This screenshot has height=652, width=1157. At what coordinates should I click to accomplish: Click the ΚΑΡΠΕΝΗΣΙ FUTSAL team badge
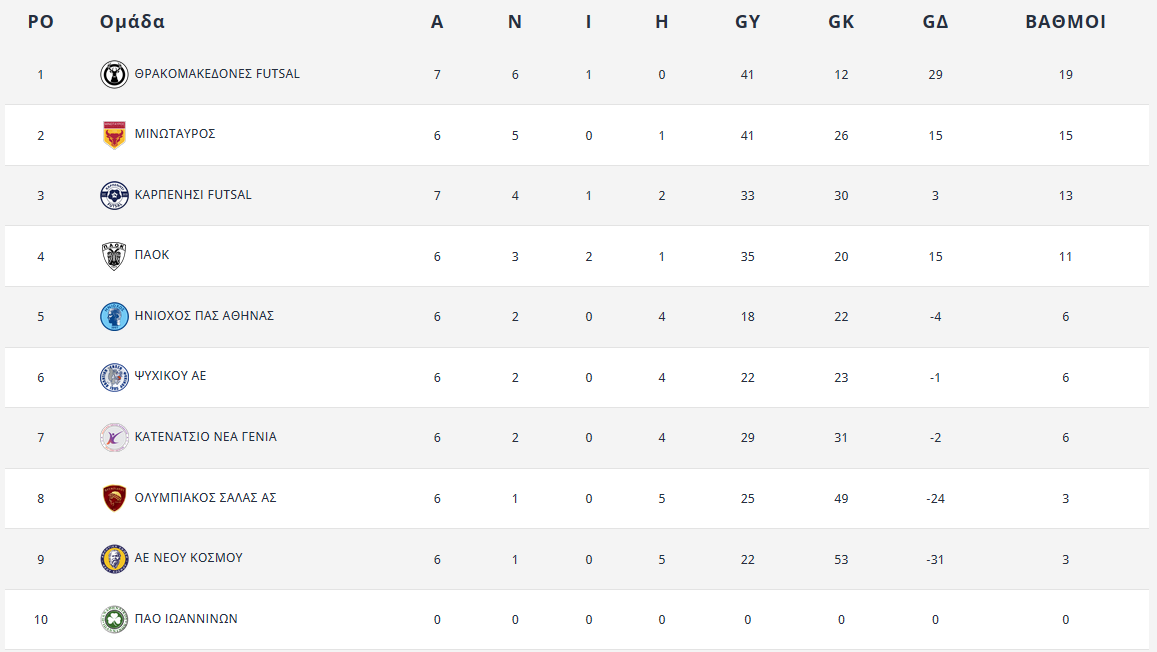[114, 196]
